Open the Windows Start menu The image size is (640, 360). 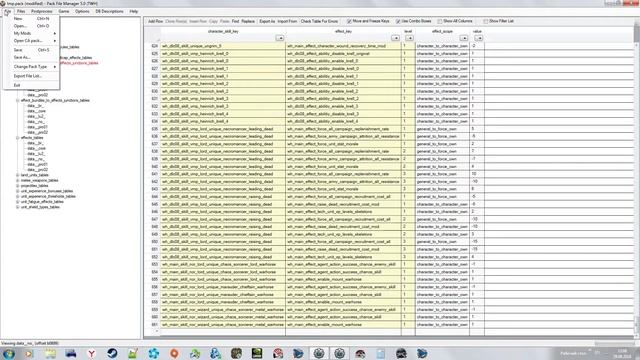tap(9, 353)
